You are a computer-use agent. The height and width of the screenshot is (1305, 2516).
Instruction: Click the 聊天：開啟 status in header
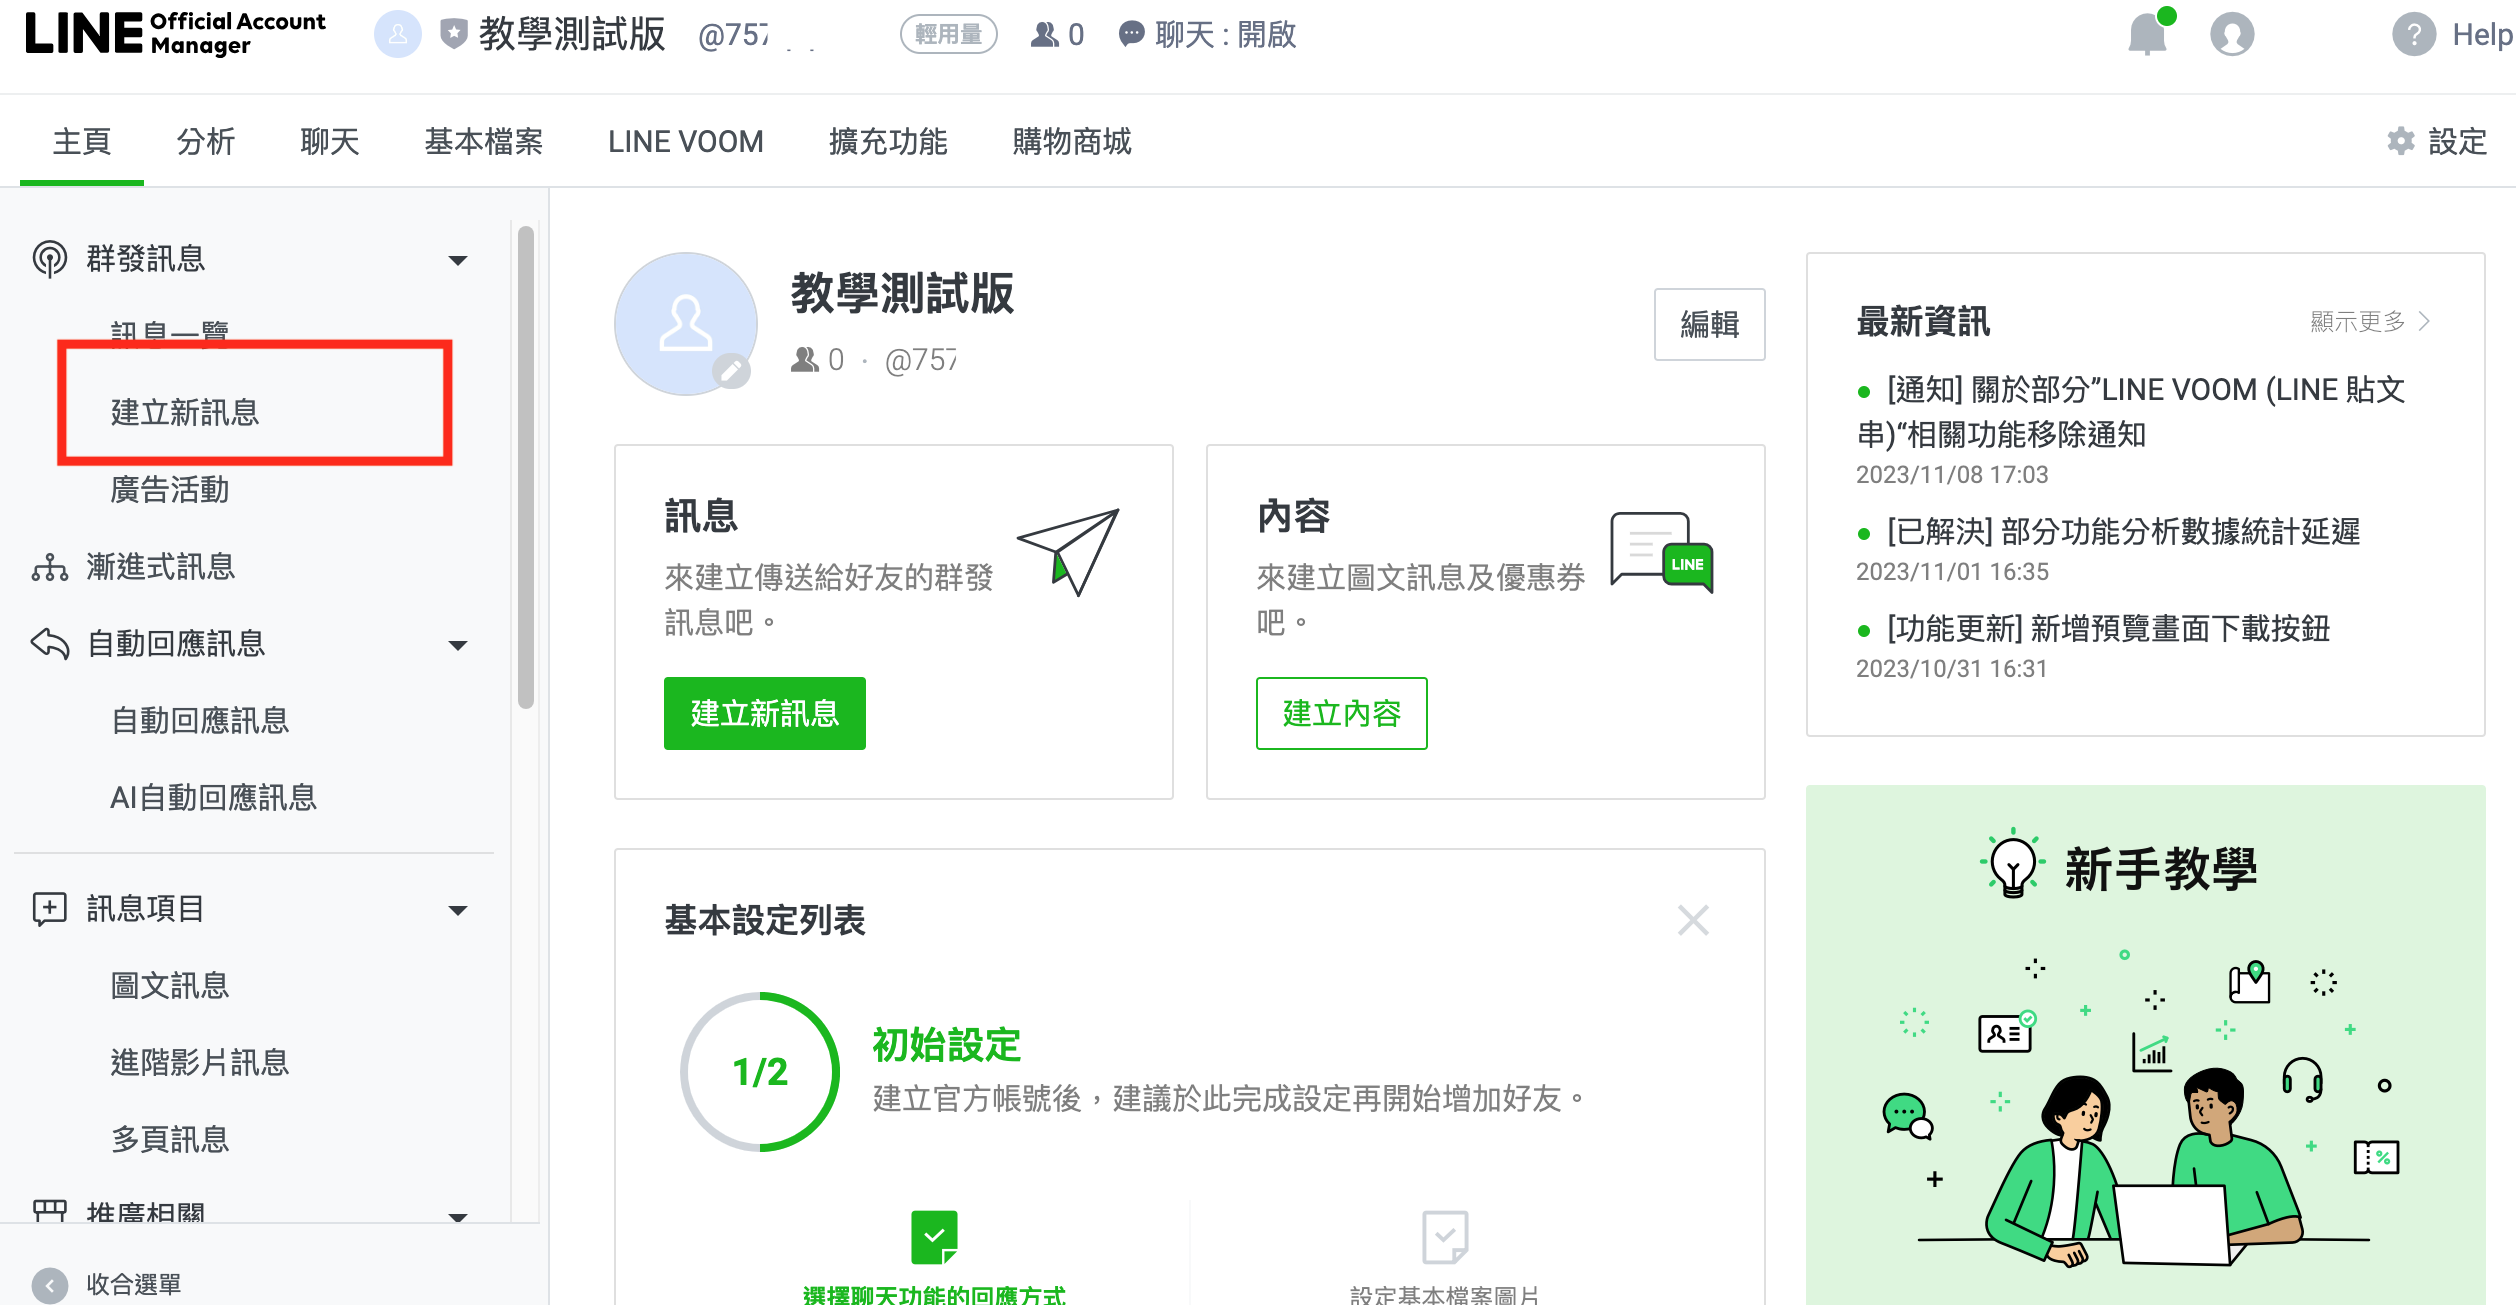point(1208,35)
